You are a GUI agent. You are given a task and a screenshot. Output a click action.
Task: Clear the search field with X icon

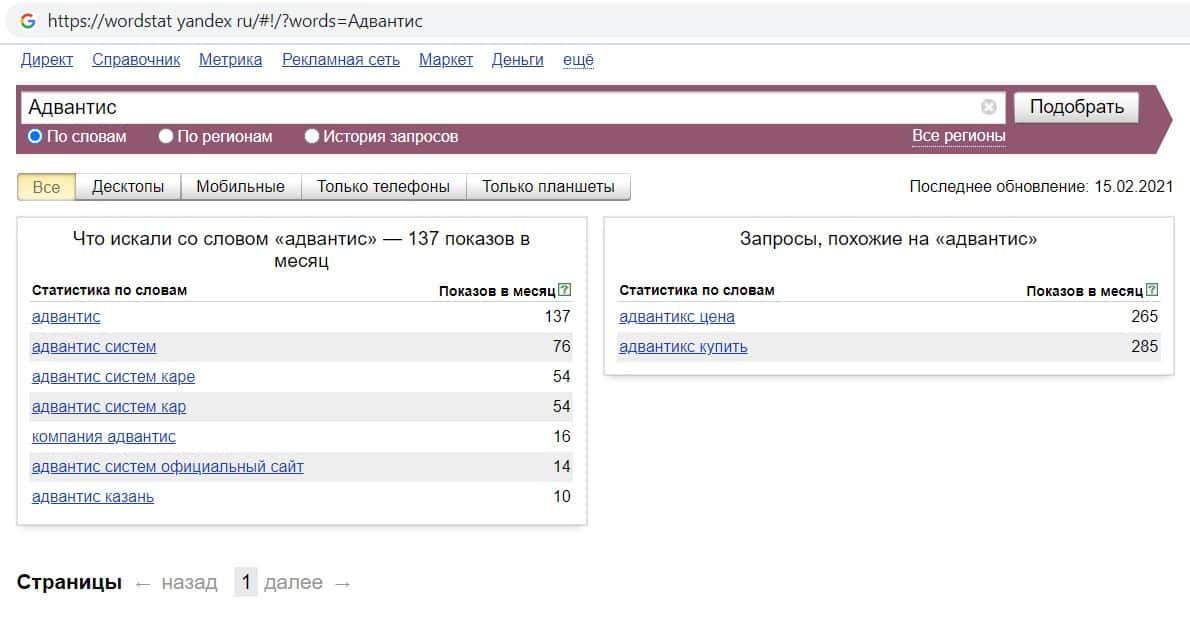(x=988, y=107)
